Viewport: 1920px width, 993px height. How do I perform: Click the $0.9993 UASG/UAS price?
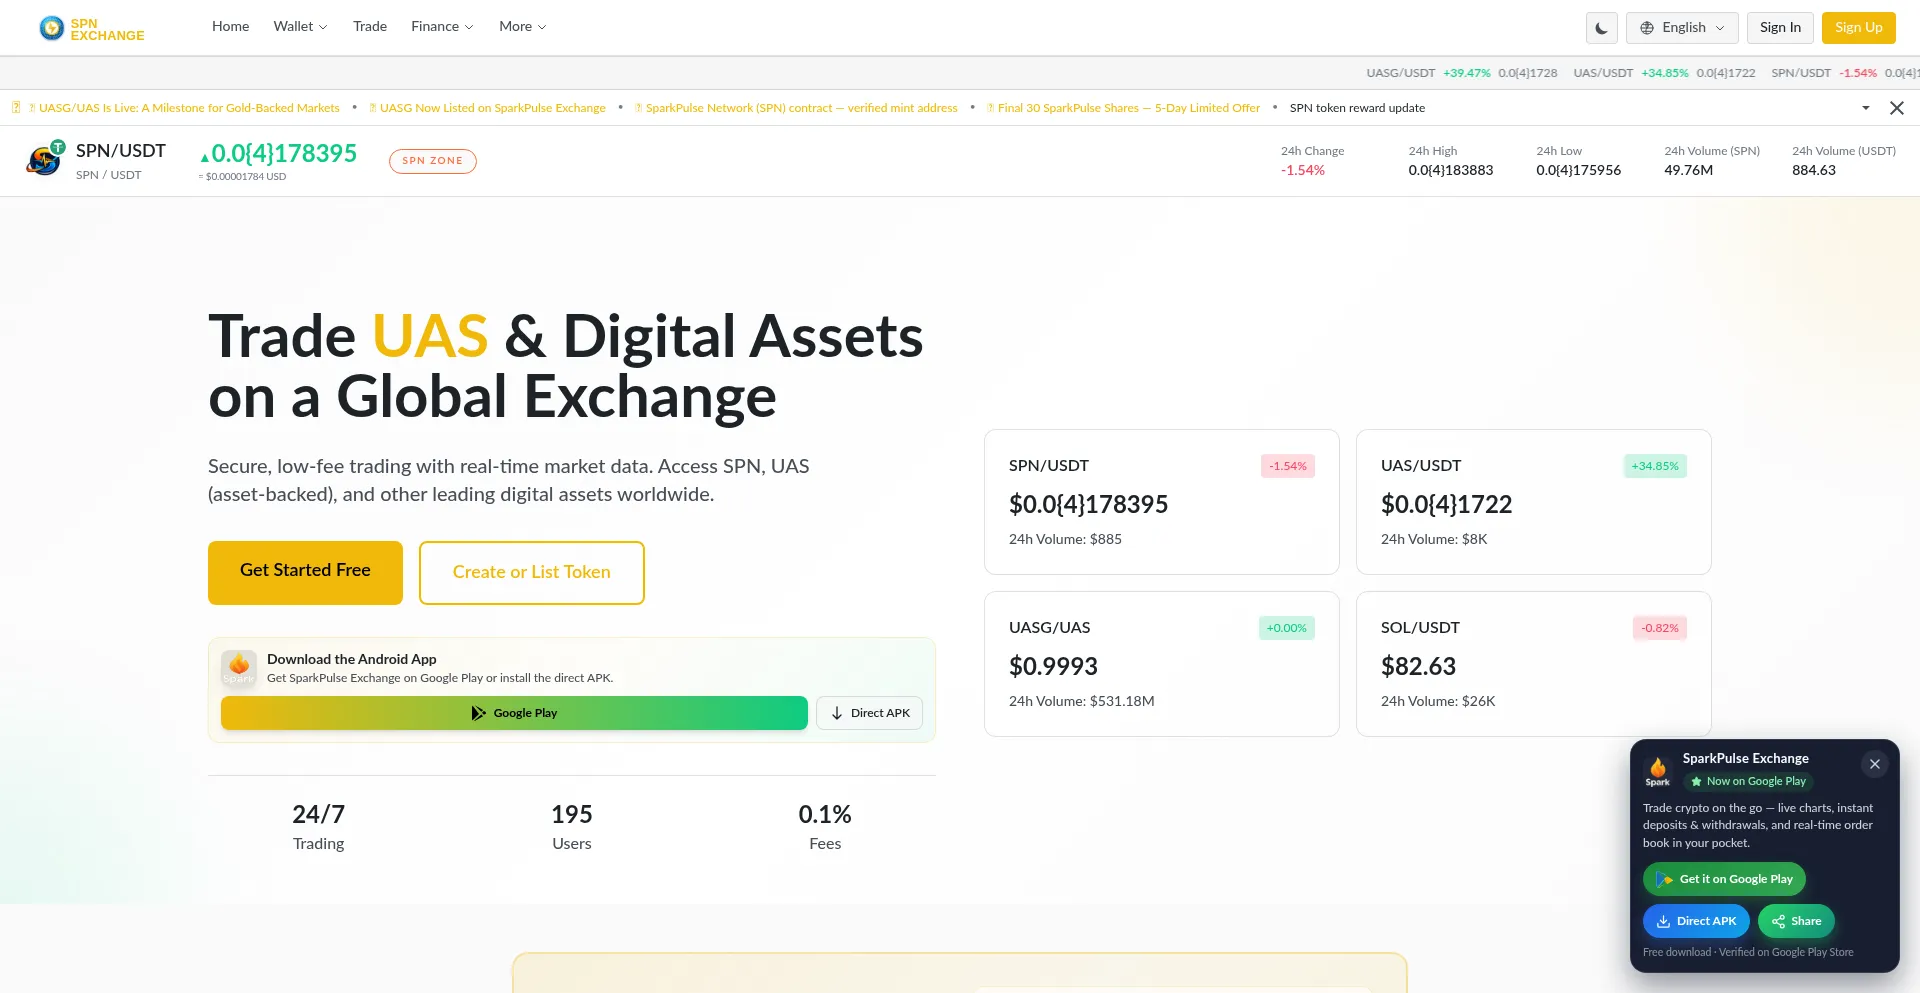pyautogui.click(x=1053, y=666)
